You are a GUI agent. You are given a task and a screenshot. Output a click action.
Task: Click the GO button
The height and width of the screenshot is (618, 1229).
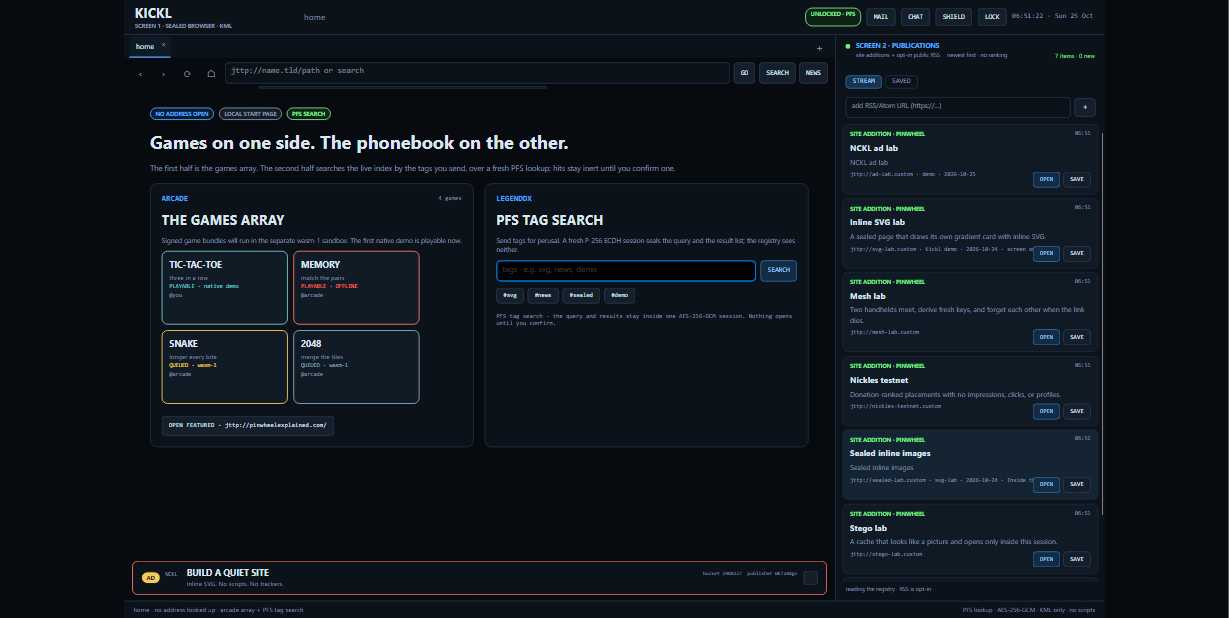pyautogui.click(x=744, y=73)
